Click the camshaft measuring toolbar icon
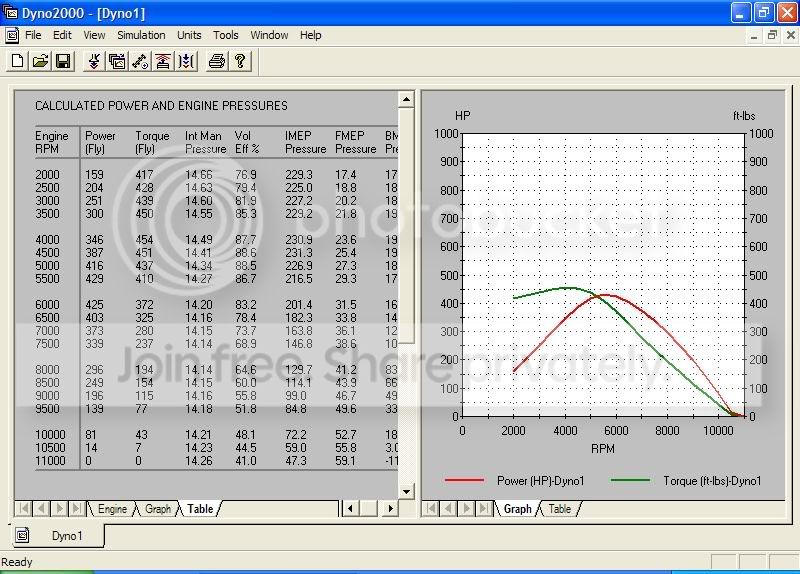 click(140, 61)
